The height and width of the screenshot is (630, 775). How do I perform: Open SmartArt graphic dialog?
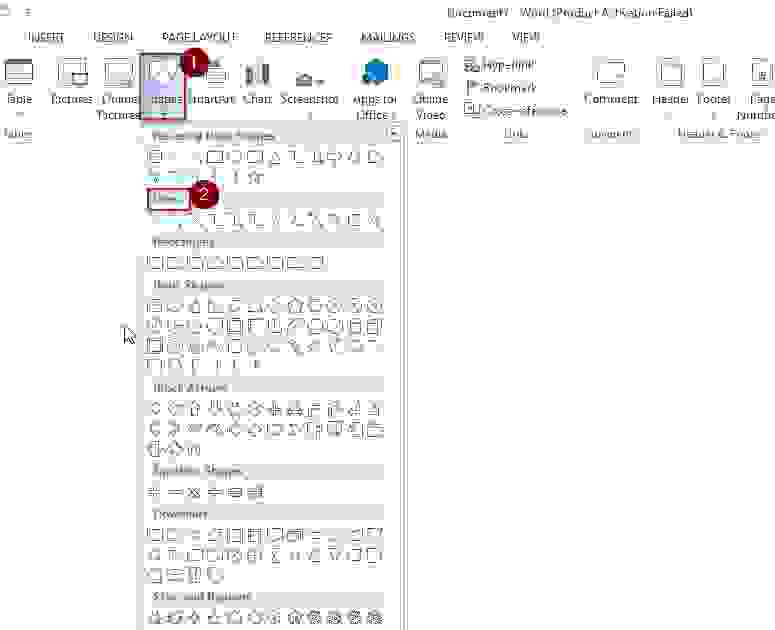tap(212, 84)
